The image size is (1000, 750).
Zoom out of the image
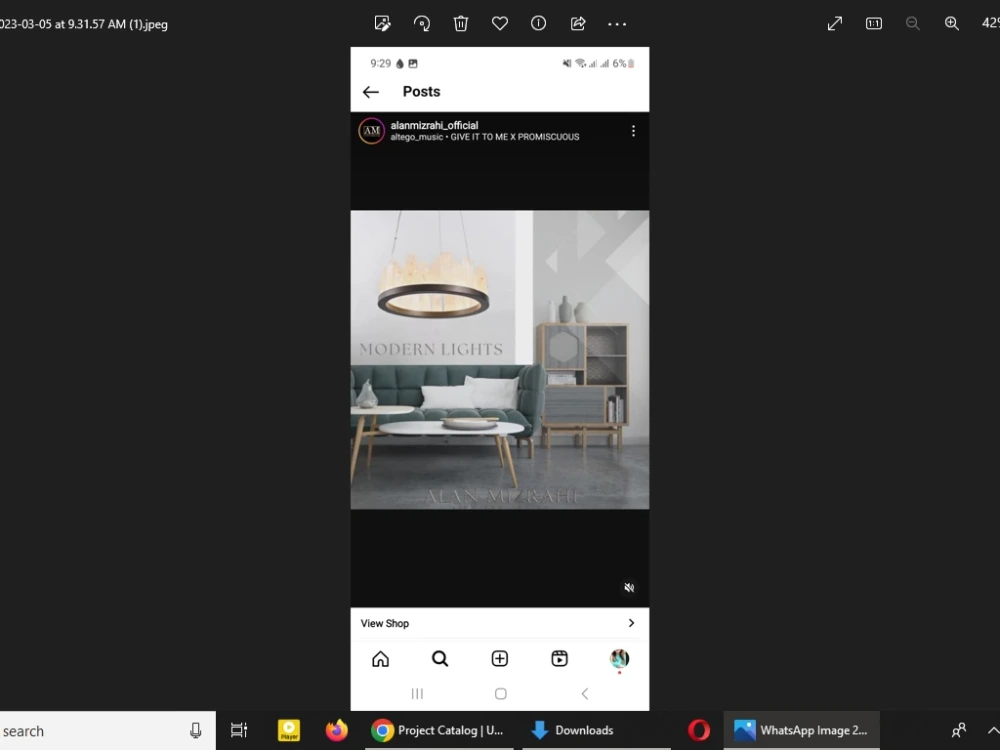point(913,24)
